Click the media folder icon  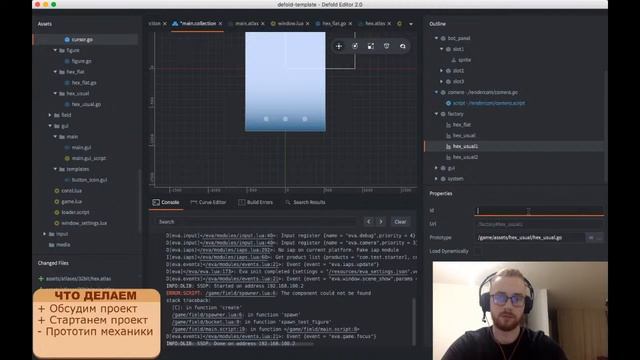(x=51, y=245)
